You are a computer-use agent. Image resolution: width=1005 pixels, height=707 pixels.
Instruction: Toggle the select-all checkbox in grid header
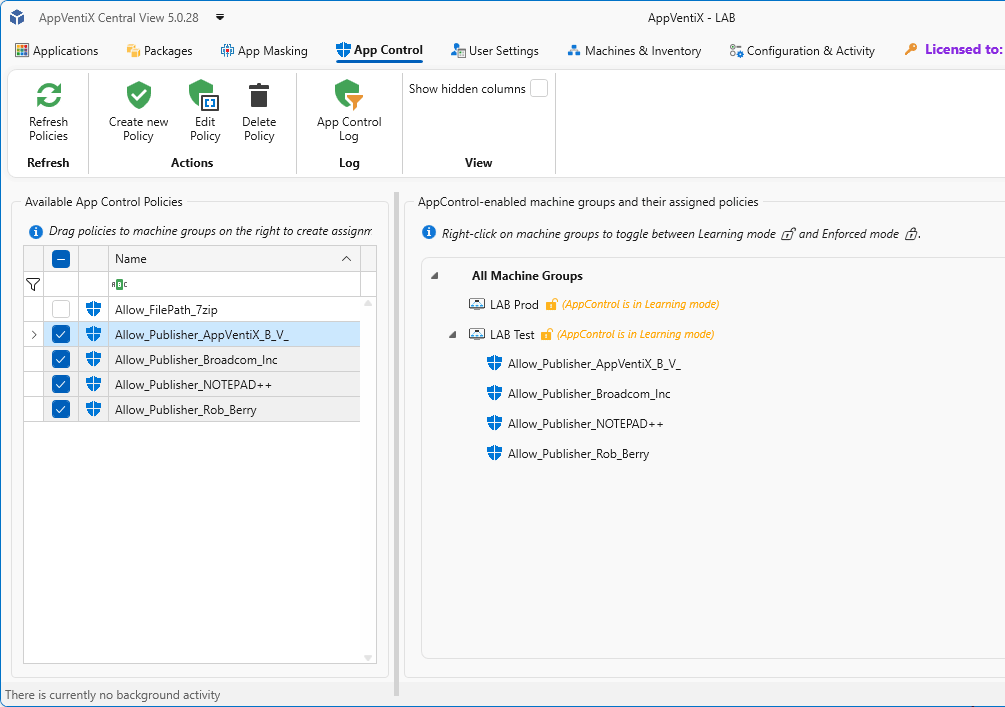pos(61,259)
